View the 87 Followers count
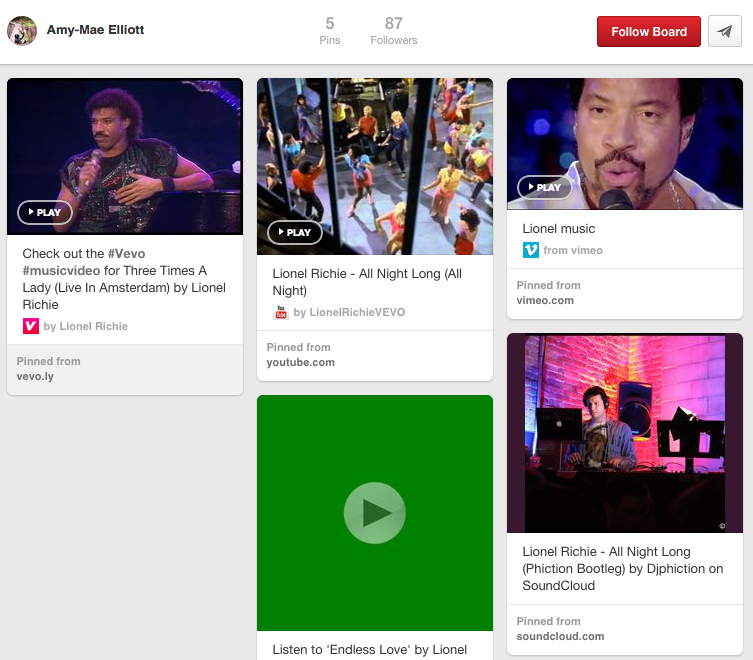753x660 pixels. tap(393, 31)
